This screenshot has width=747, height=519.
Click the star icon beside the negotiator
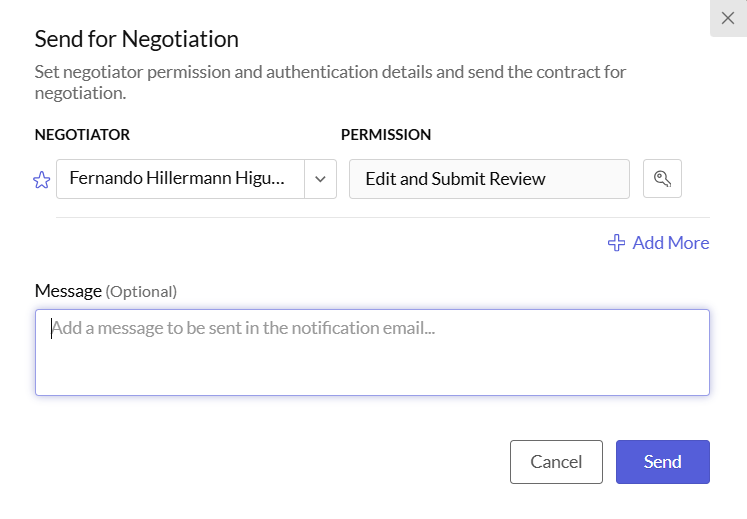pos(42,180)
